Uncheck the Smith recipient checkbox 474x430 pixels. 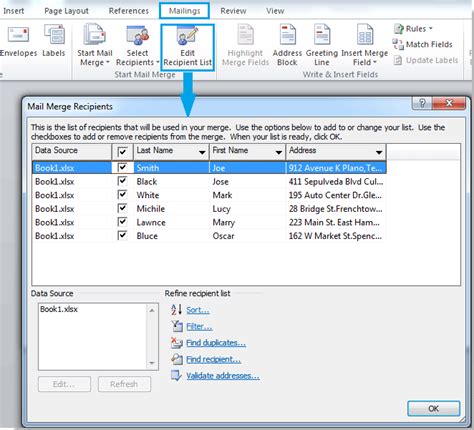tap(122, 167)
